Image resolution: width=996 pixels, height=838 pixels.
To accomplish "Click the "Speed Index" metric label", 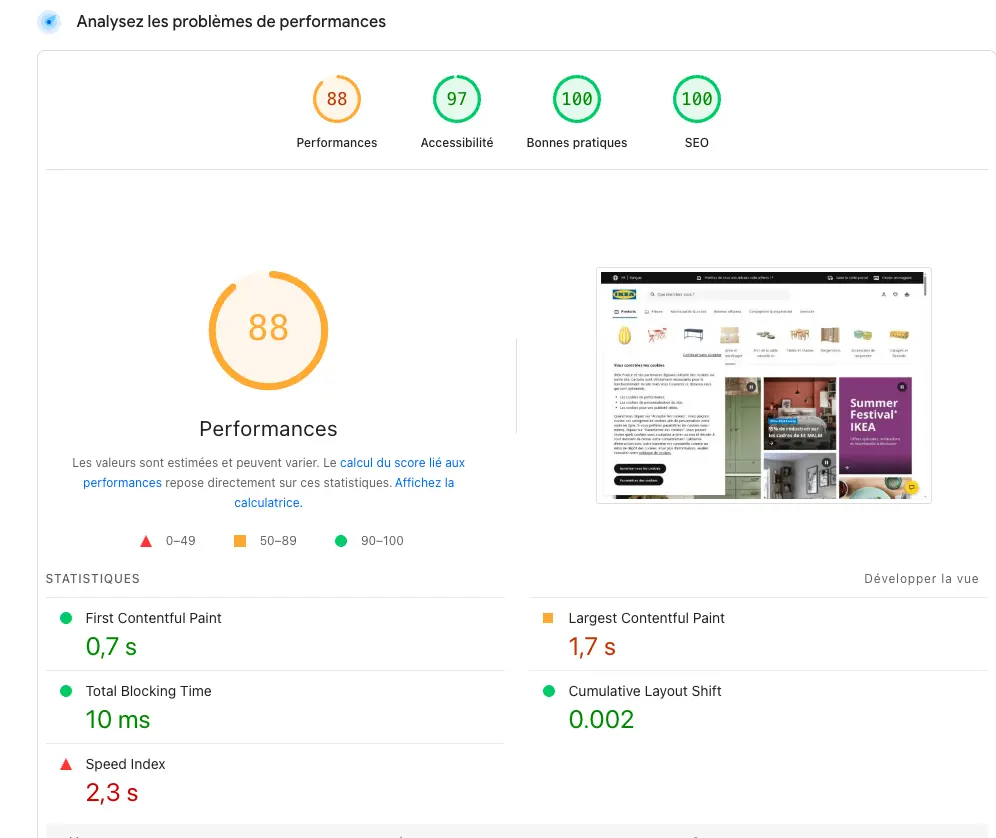I will tap(126, 764).
